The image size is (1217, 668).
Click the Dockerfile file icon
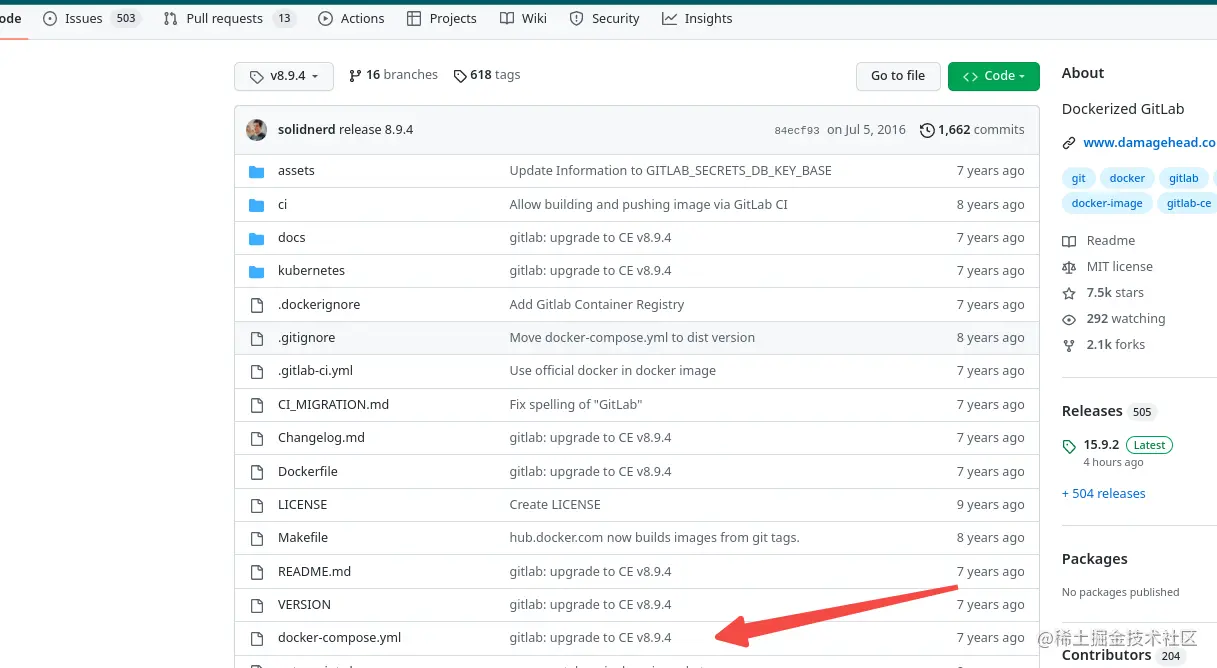(257, 472)
